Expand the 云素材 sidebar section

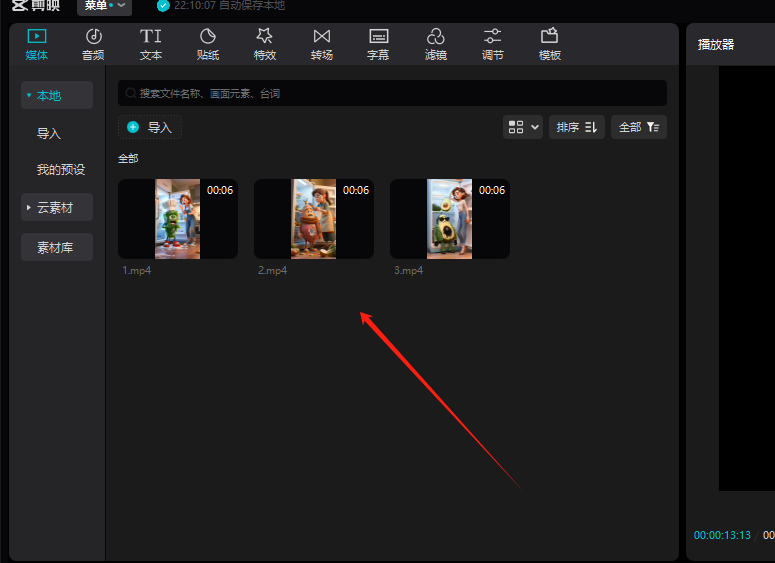(56, 208)
